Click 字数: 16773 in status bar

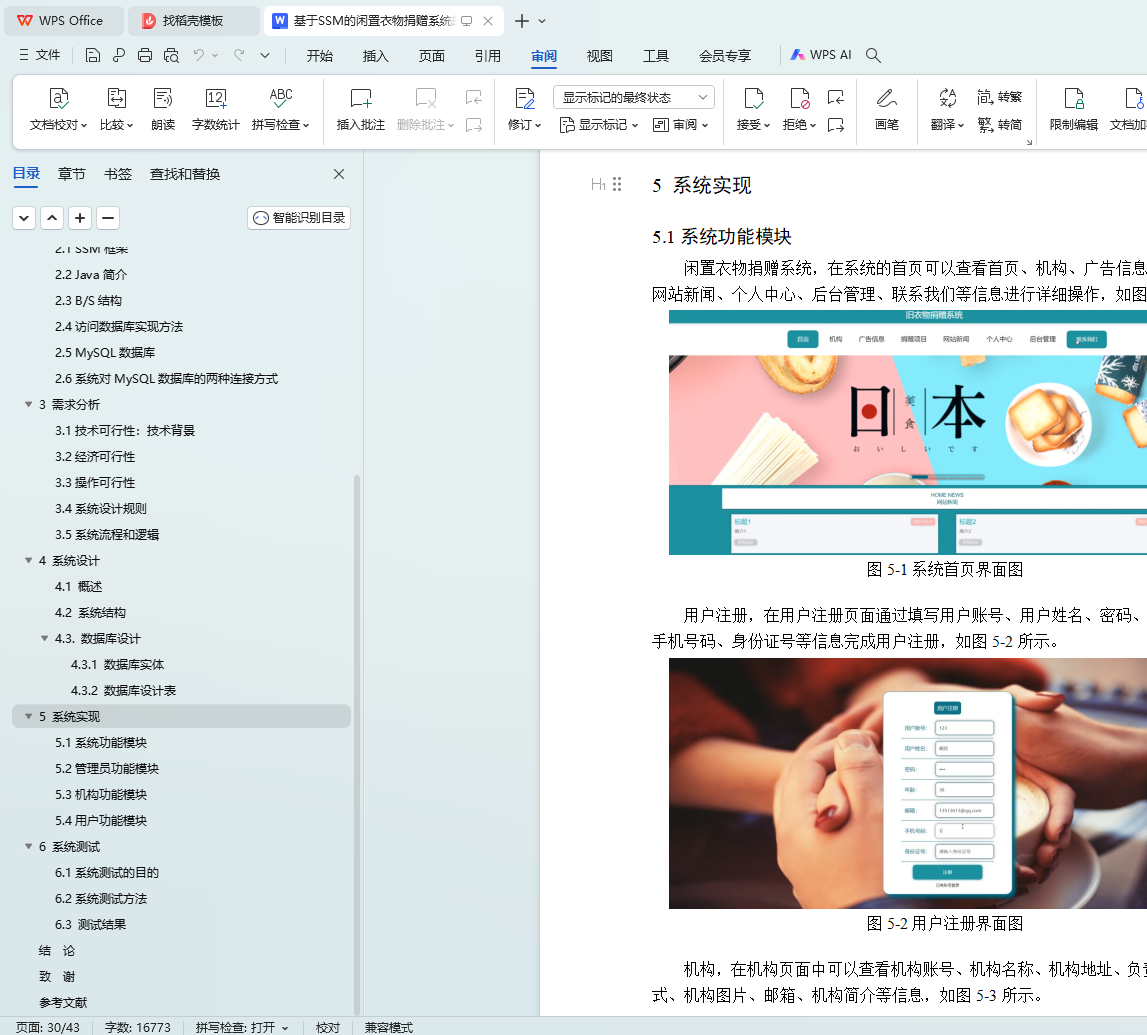pos(138,1027)
